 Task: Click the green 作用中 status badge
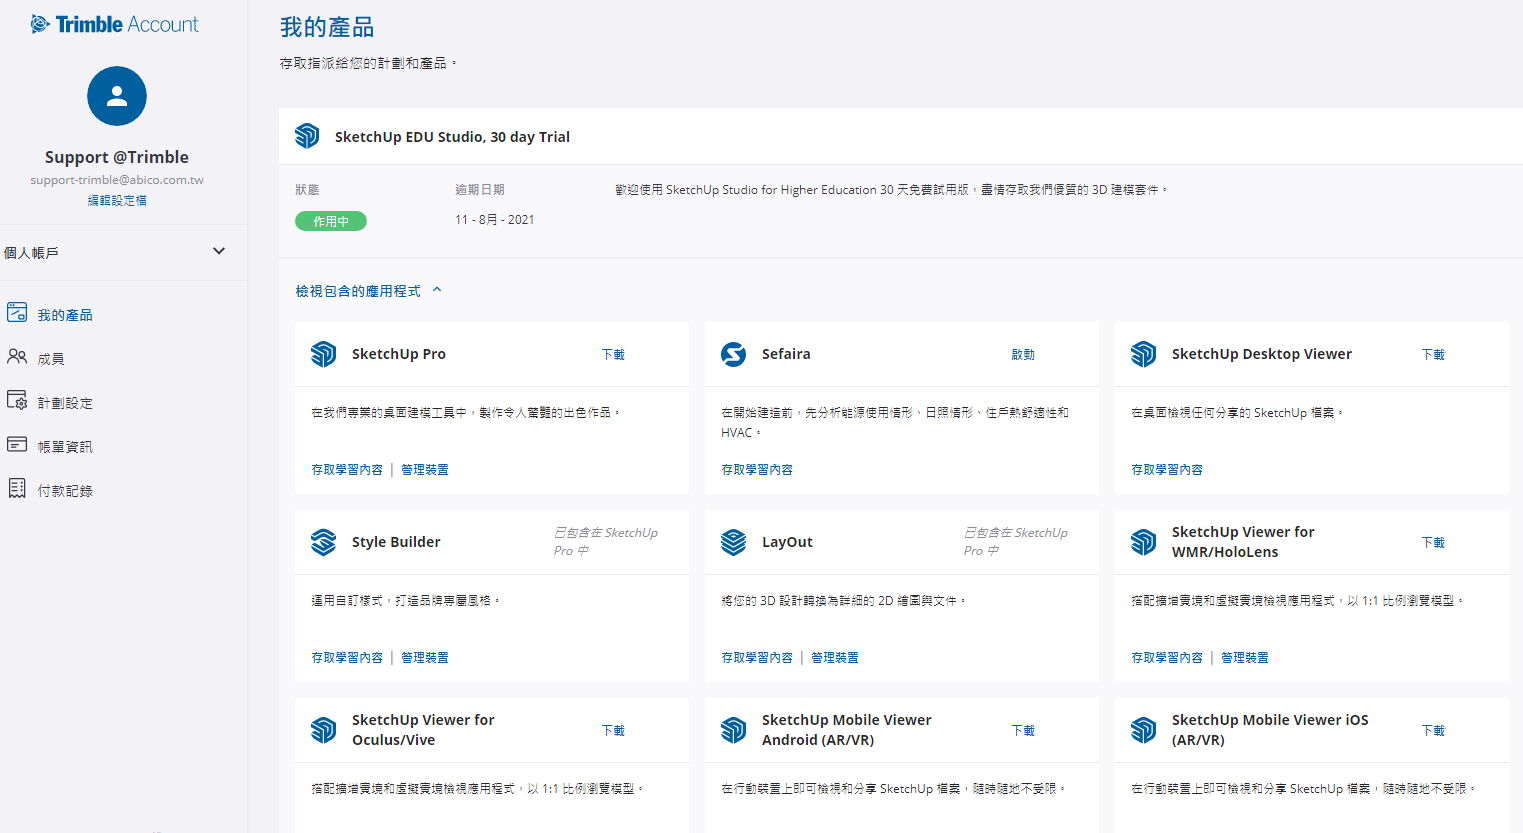(331, 221)
